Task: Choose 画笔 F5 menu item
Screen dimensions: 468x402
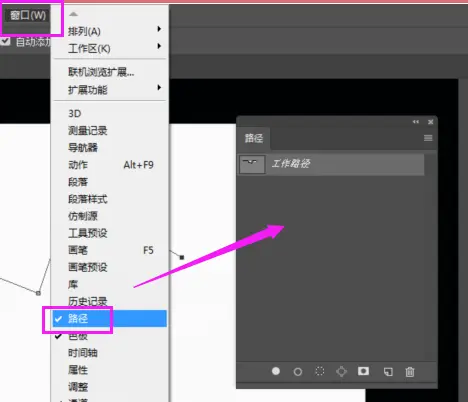Action: (110, 250)
